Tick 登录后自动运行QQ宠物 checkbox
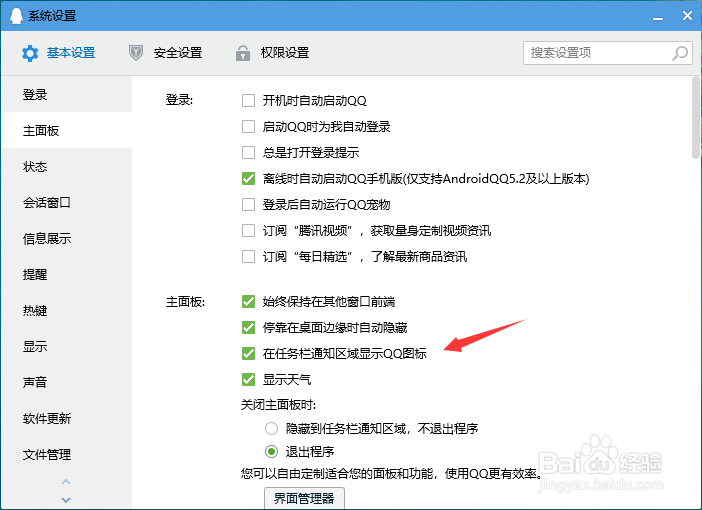 (248, 204)
